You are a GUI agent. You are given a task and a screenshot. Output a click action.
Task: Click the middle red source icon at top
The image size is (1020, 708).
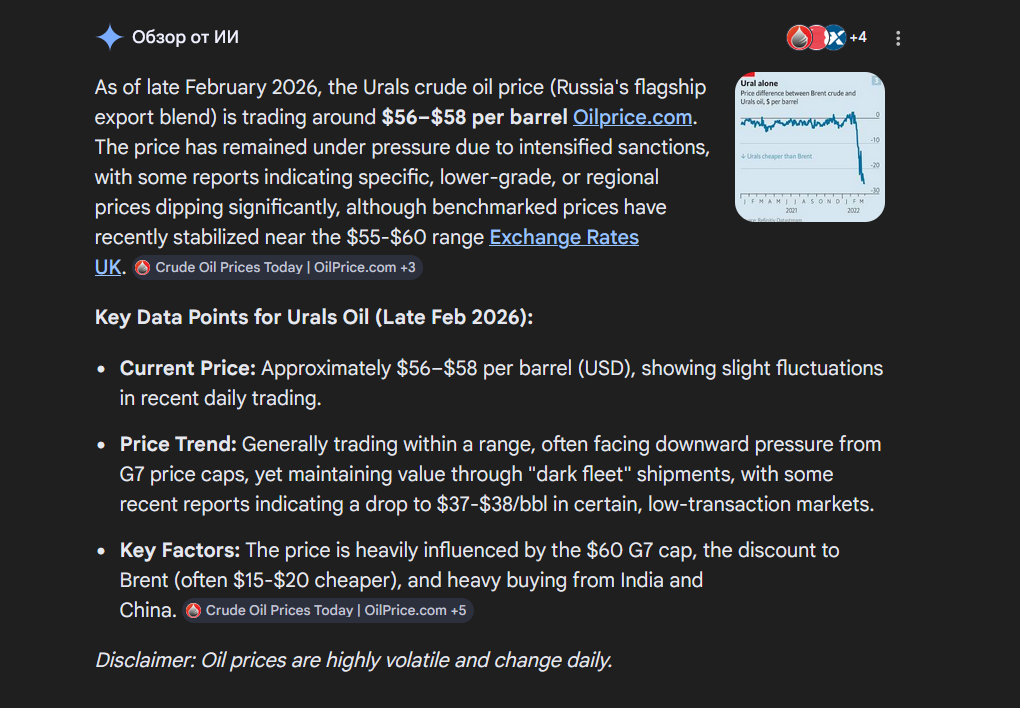[x=817, y=38]
